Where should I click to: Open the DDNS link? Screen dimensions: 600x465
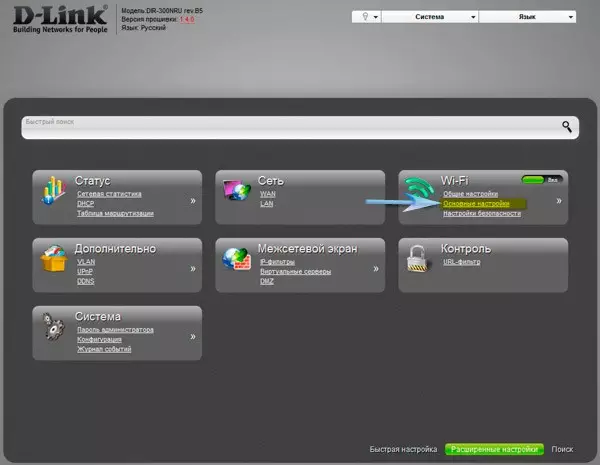pos(86,281)
